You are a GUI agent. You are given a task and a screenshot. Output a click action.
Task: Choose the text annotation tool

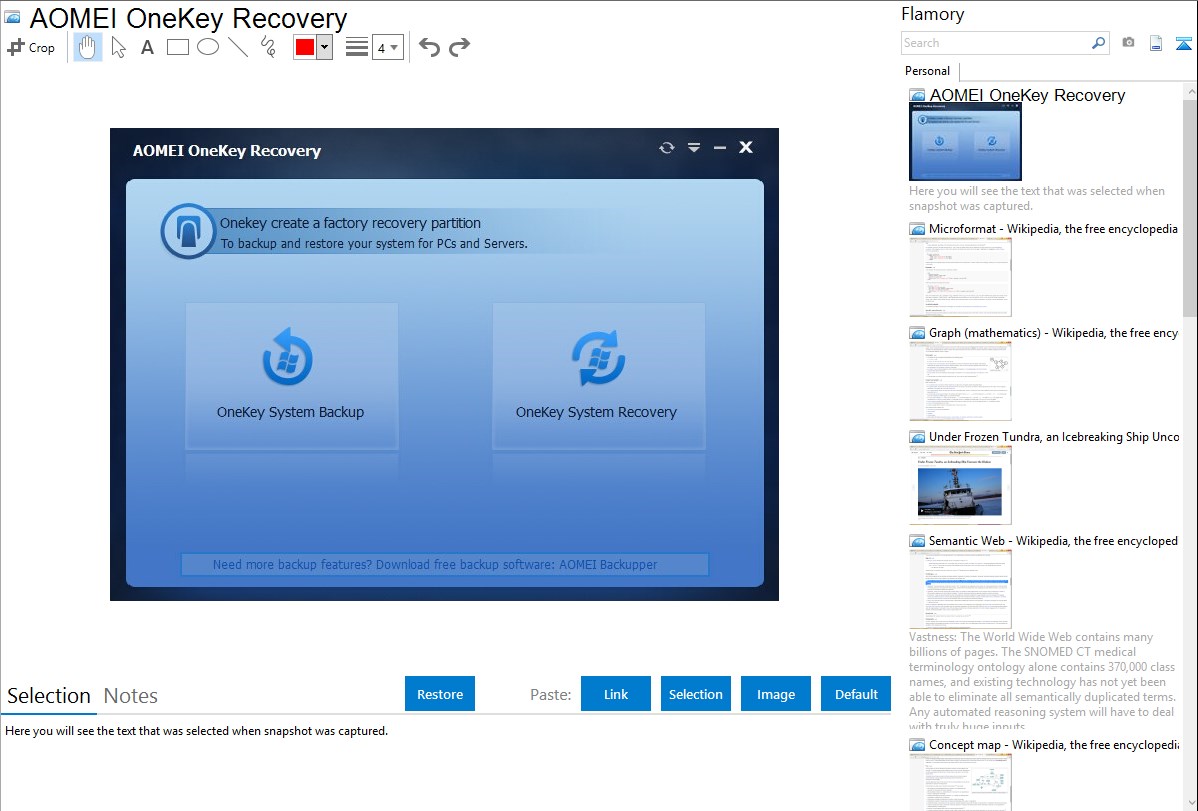(147, 47)
